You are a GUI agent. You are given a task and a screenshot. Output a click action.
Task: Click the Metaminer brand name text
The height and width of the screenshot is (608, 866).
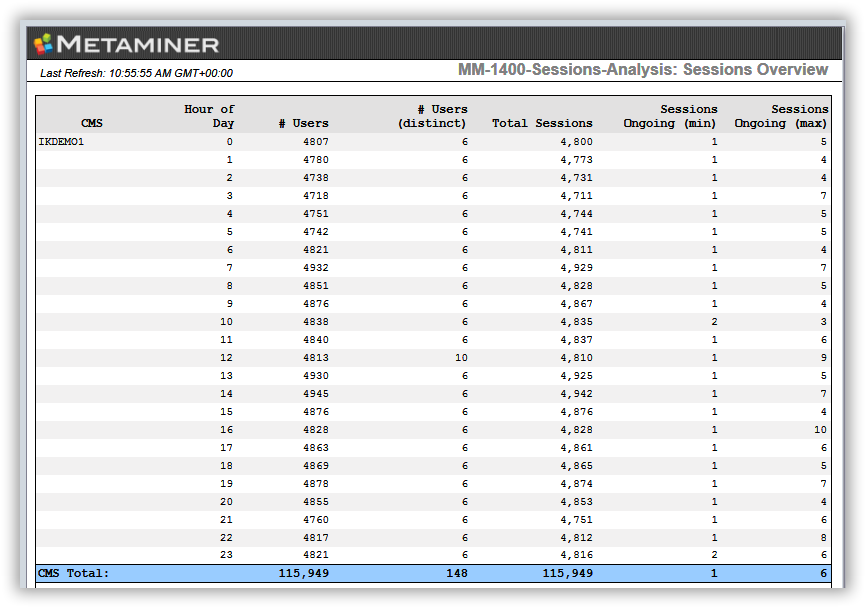(x=138, y=45)
